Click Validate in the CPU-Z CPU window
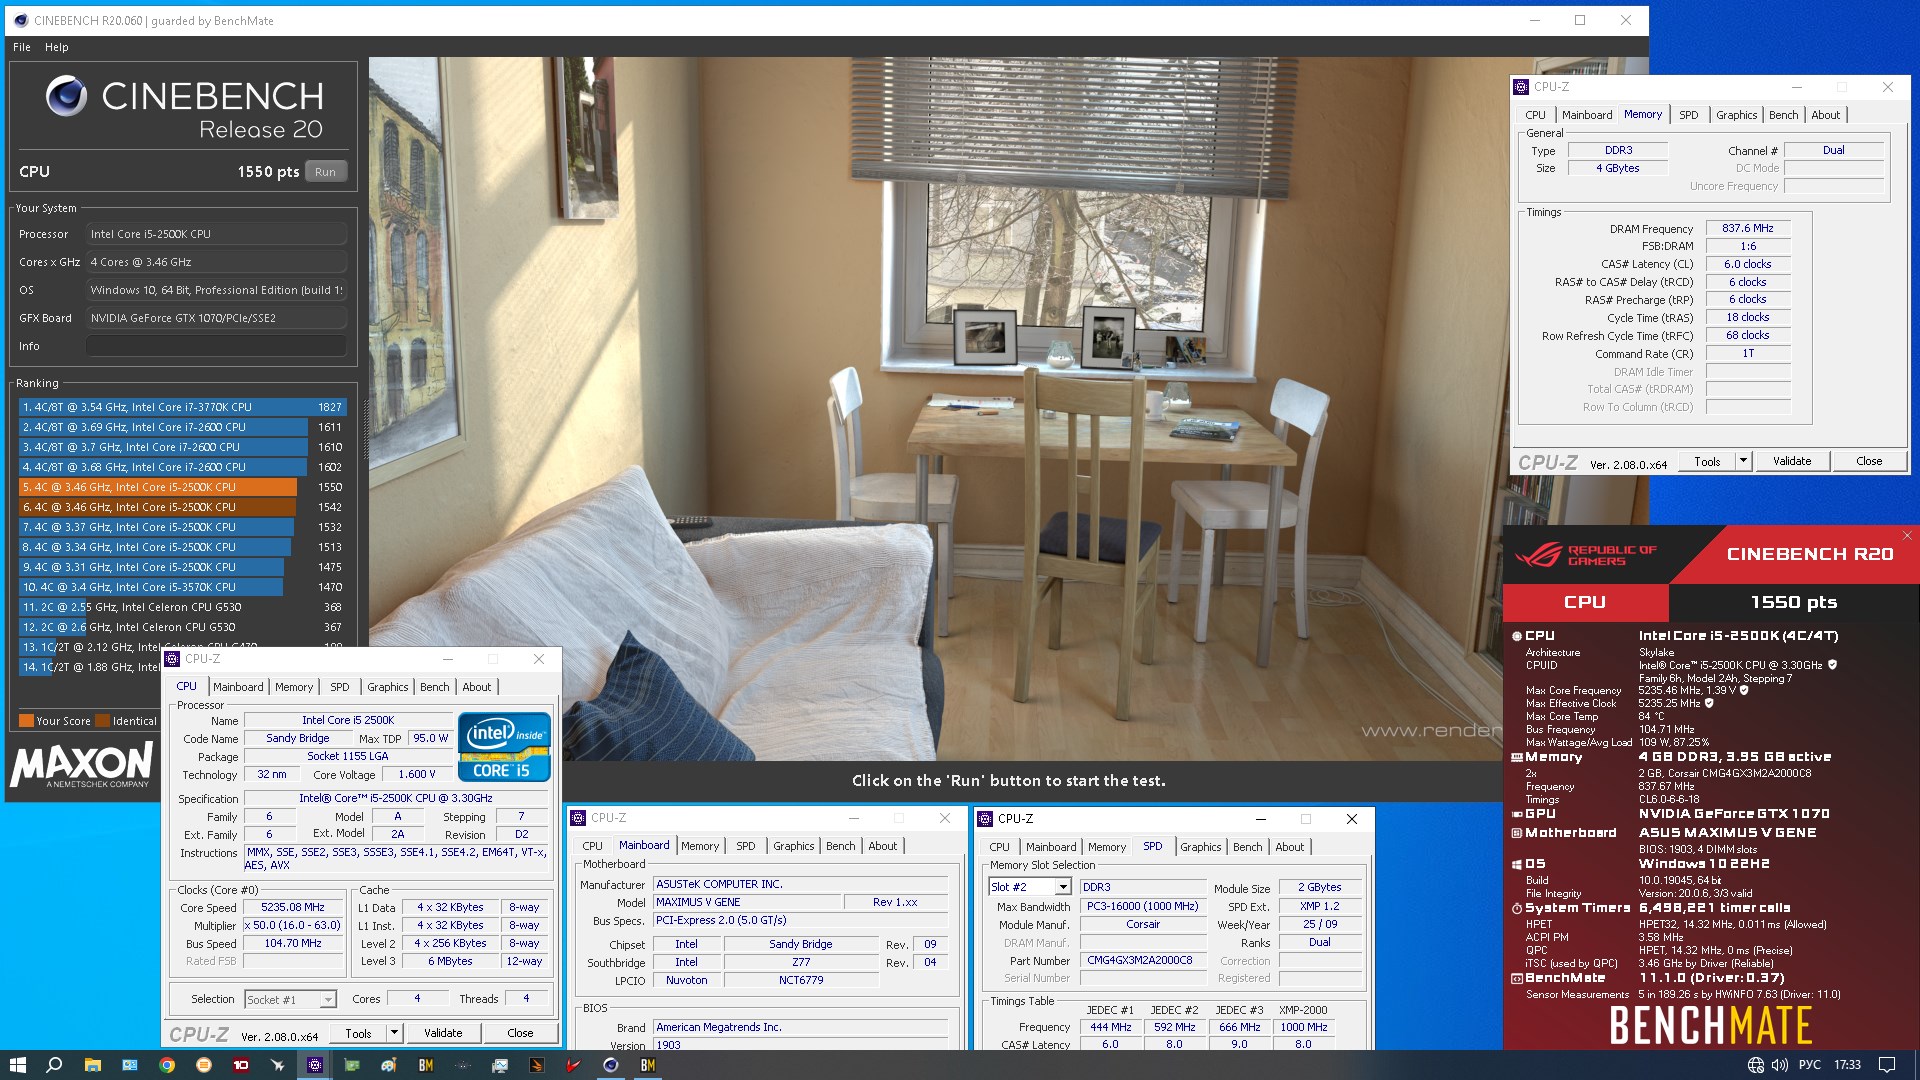1920x1080 pixels. pos(443,1033)
